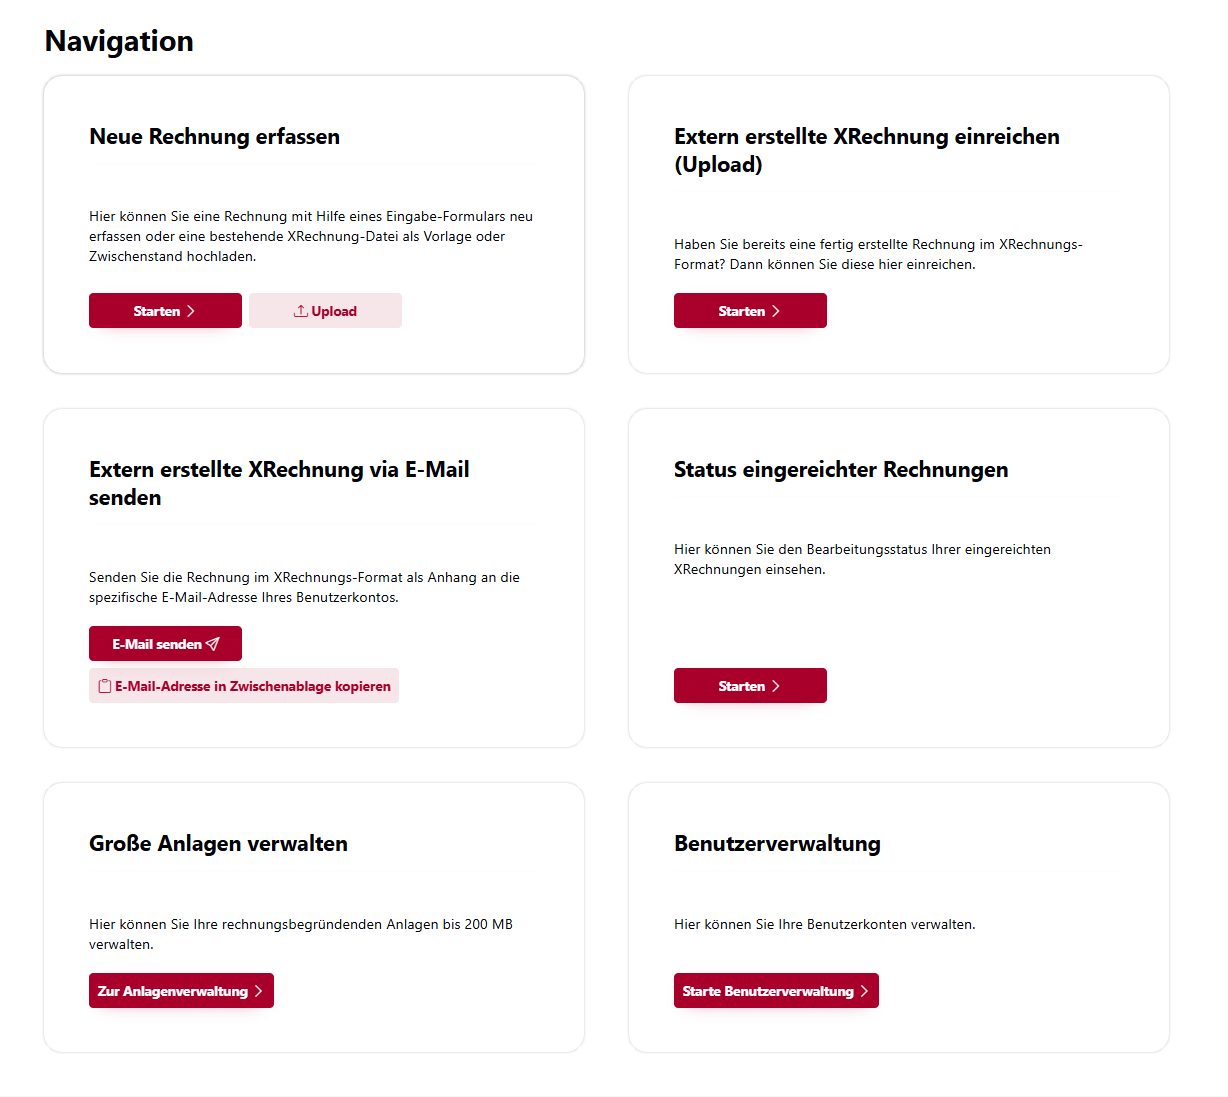Copy E-Mail-Adresse in Zwischenablage

[244, 686]
